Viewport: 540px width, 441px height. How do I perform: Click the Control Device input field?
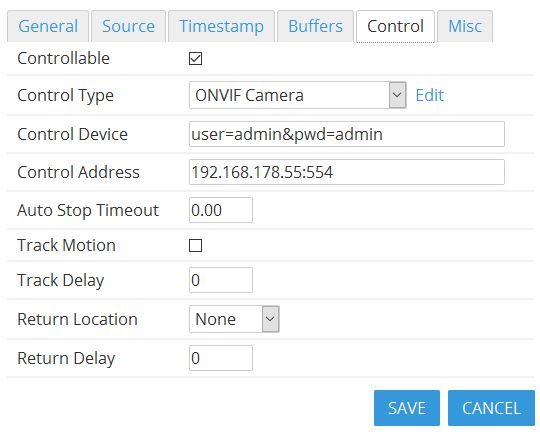tap(347, 134)
